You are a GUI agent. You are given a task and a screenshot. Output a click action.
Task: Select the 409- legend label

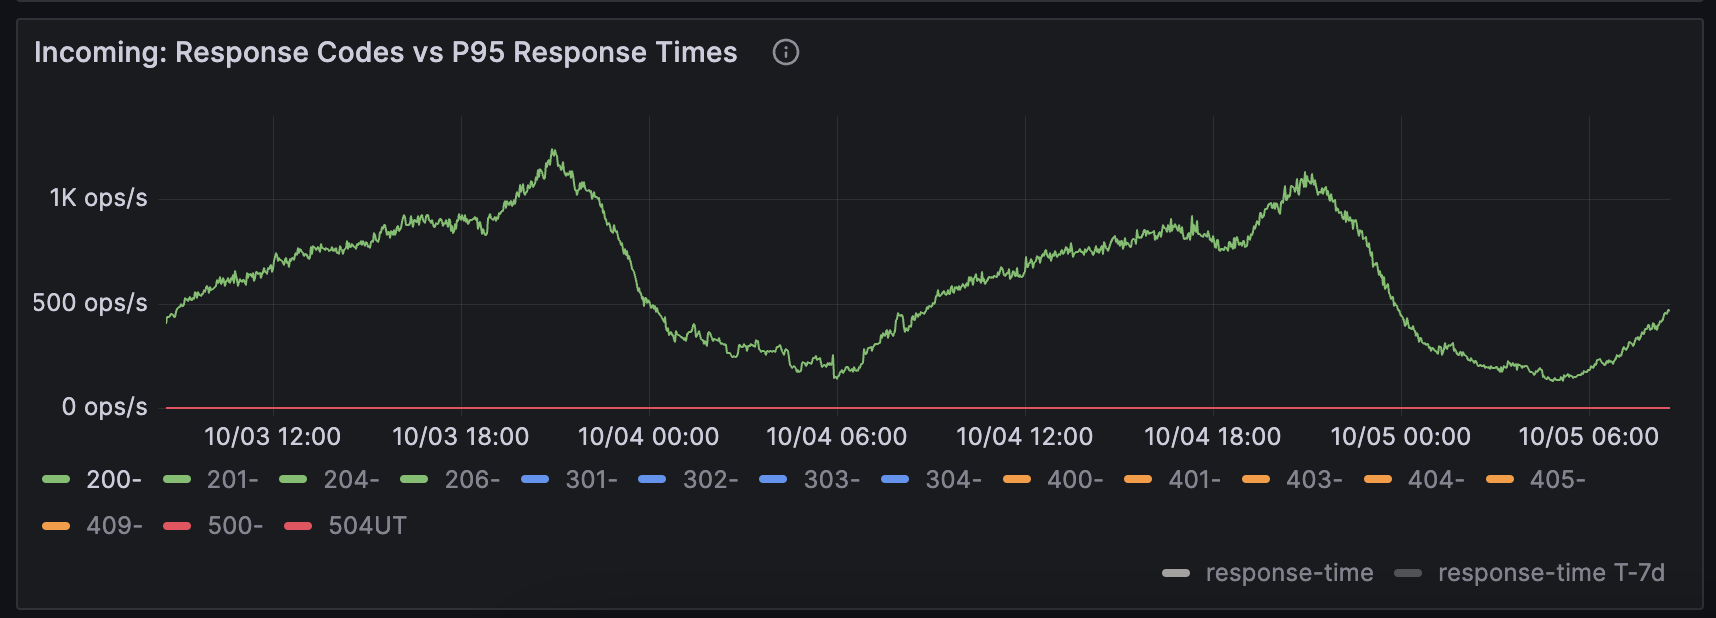click(114, 526)
